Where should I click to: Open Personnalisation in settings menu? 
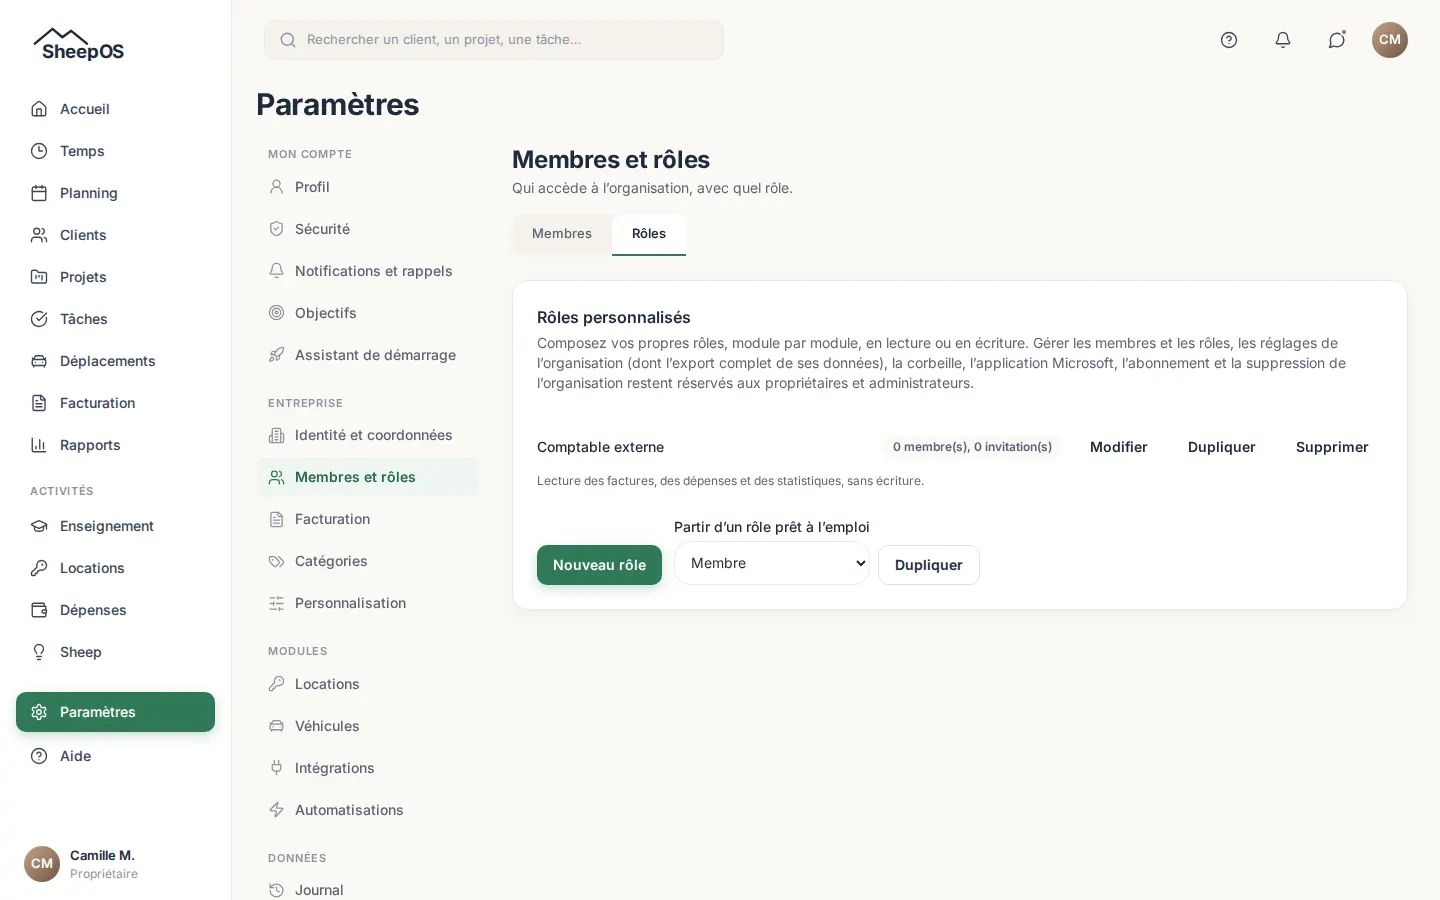[368, 603]
